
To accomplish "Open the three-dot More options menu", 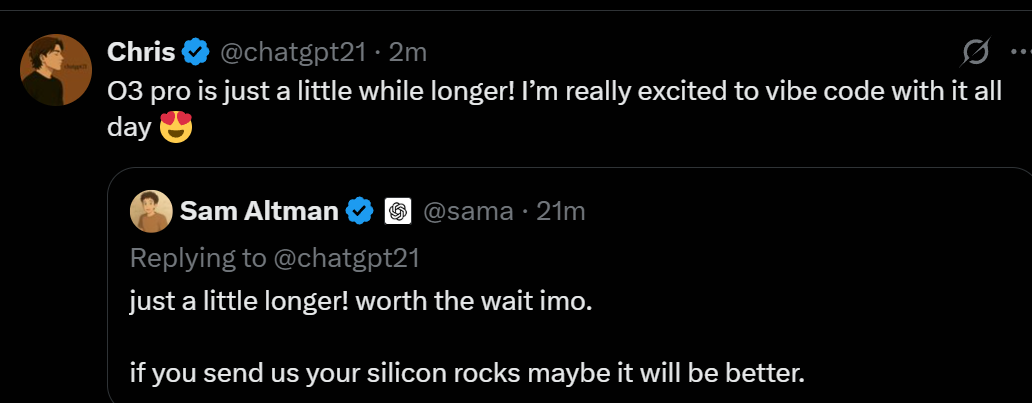I will (x=1021, y=52).
